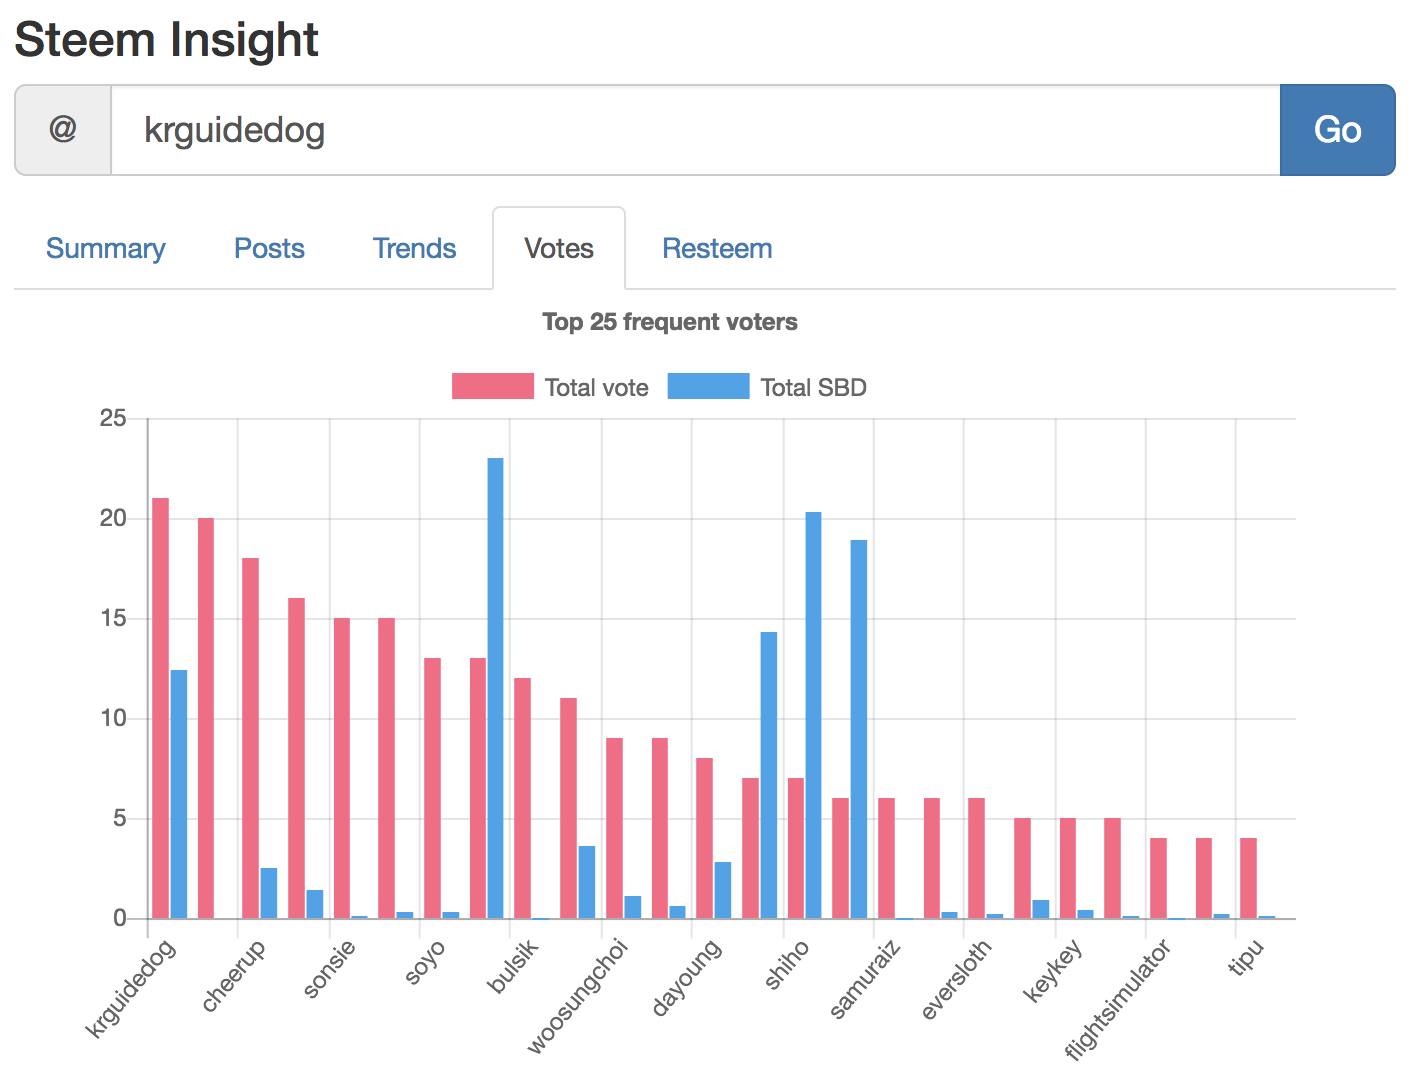Click the @ prefix addon box
The image size is (1414, 1074).
tap(63, 130)
